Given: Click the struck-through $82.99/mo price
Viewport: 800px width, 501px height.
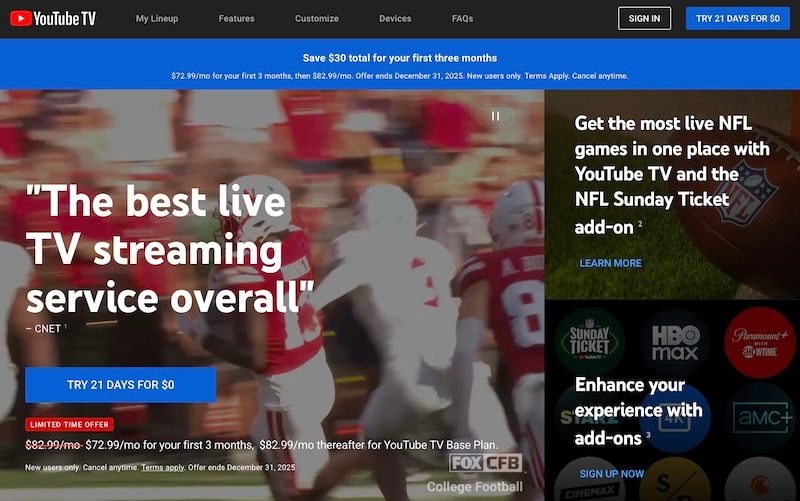Looking at the screenshot, I should click(54, 445).
